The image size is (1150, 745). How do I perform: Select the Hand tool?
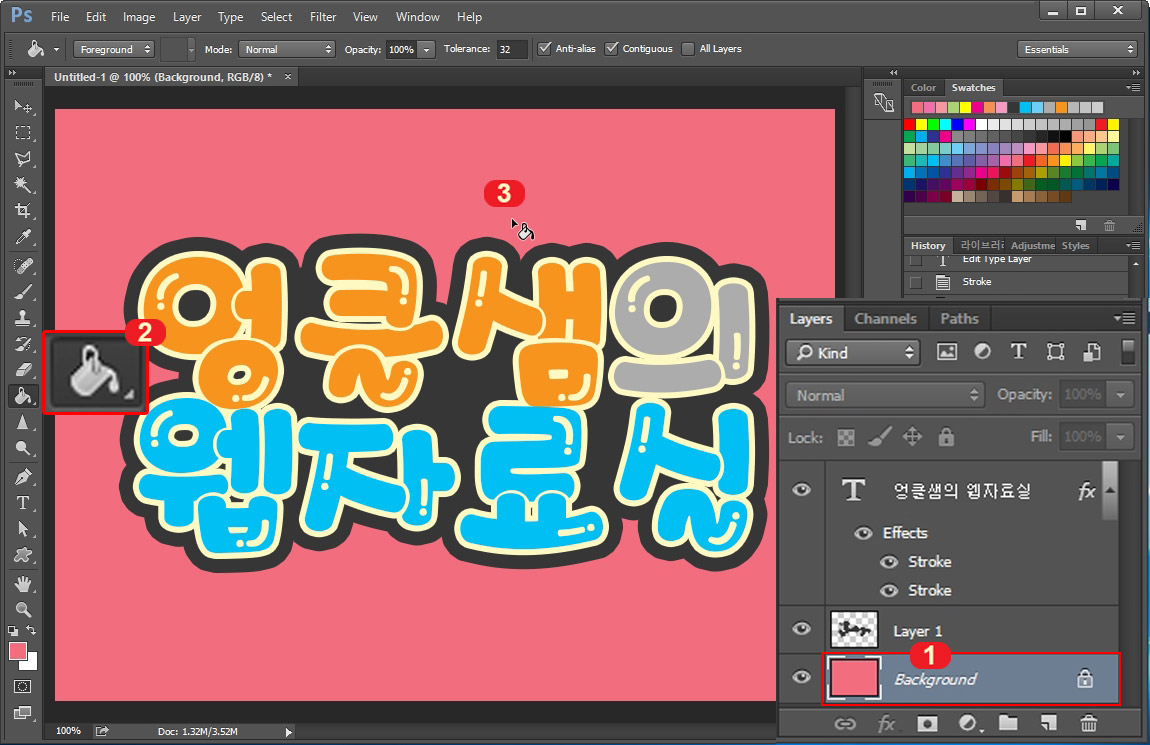23,584
